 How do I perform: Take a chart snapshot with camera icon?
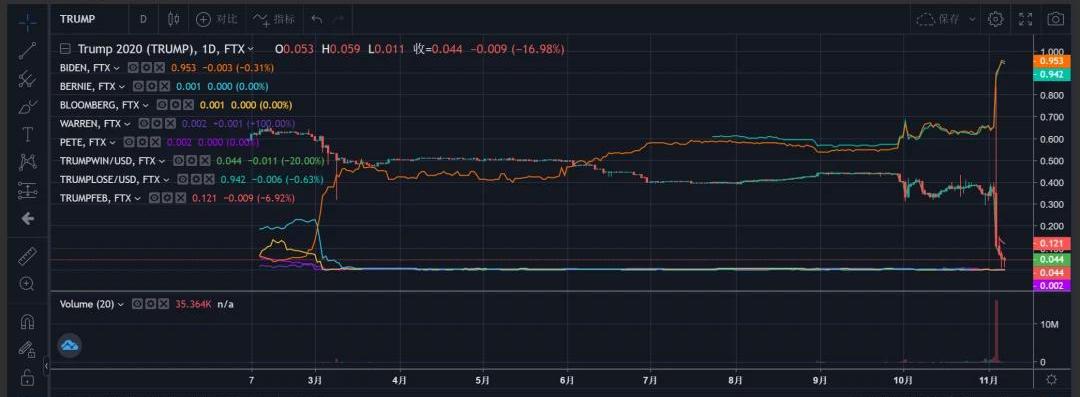[x=1055, y=19]
